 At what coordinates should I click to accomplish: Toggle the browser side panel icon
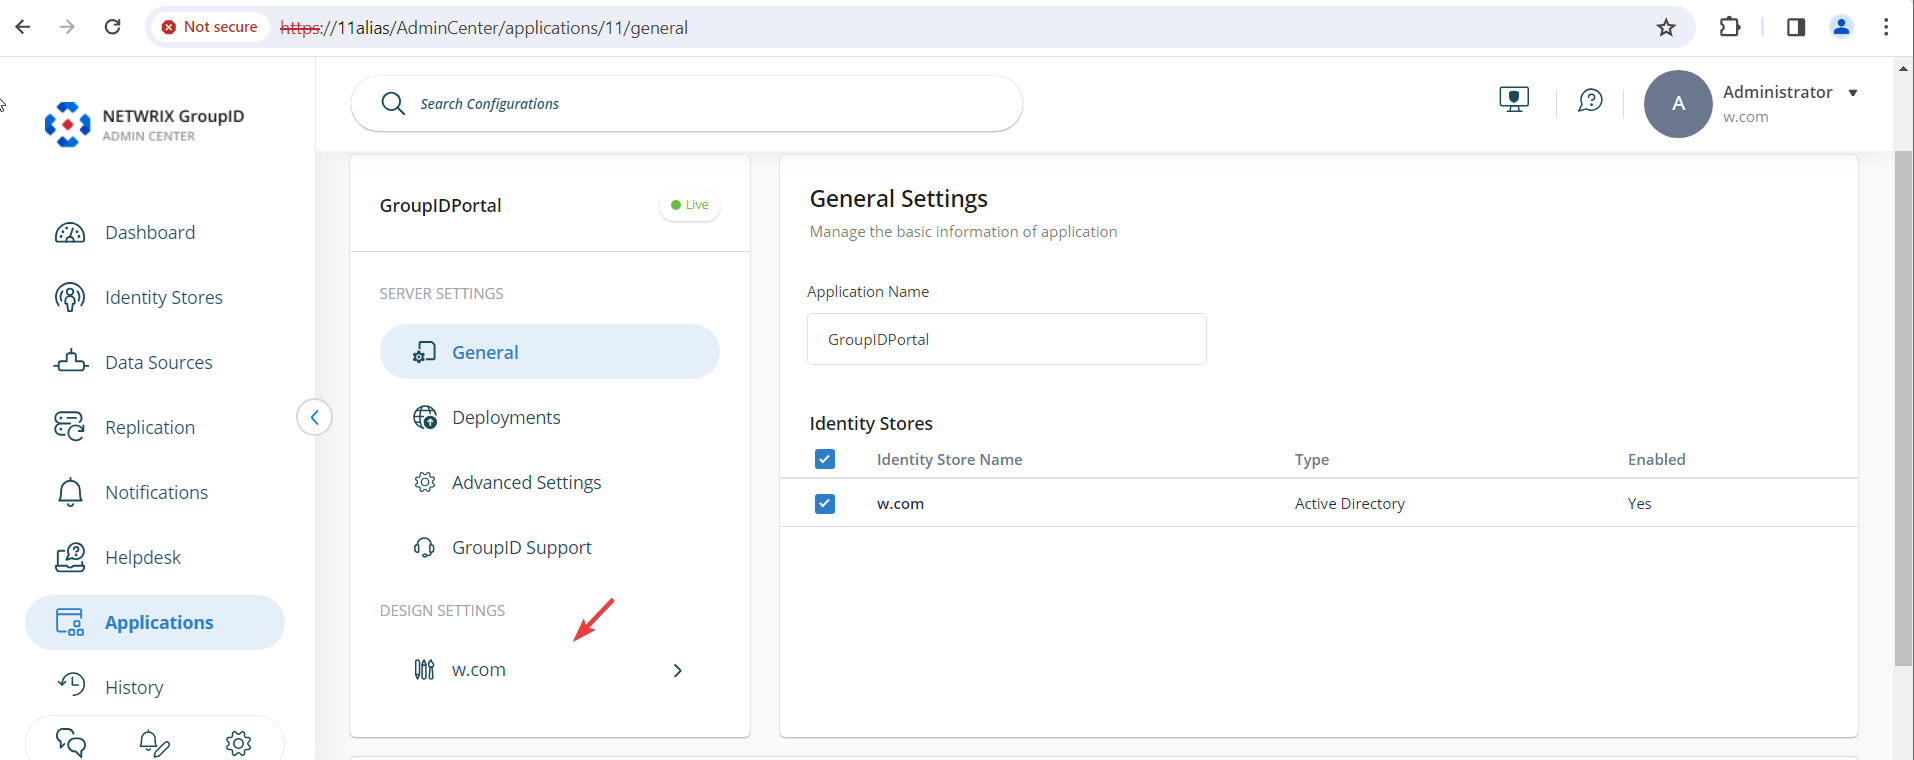click(x=1796, y=27)
